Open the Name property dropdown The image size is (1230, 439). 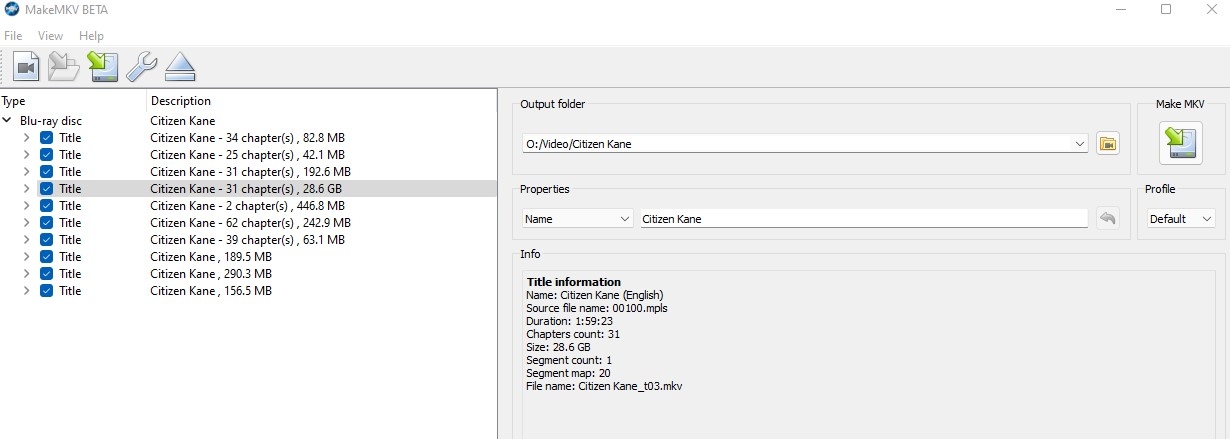coord(577,219)
